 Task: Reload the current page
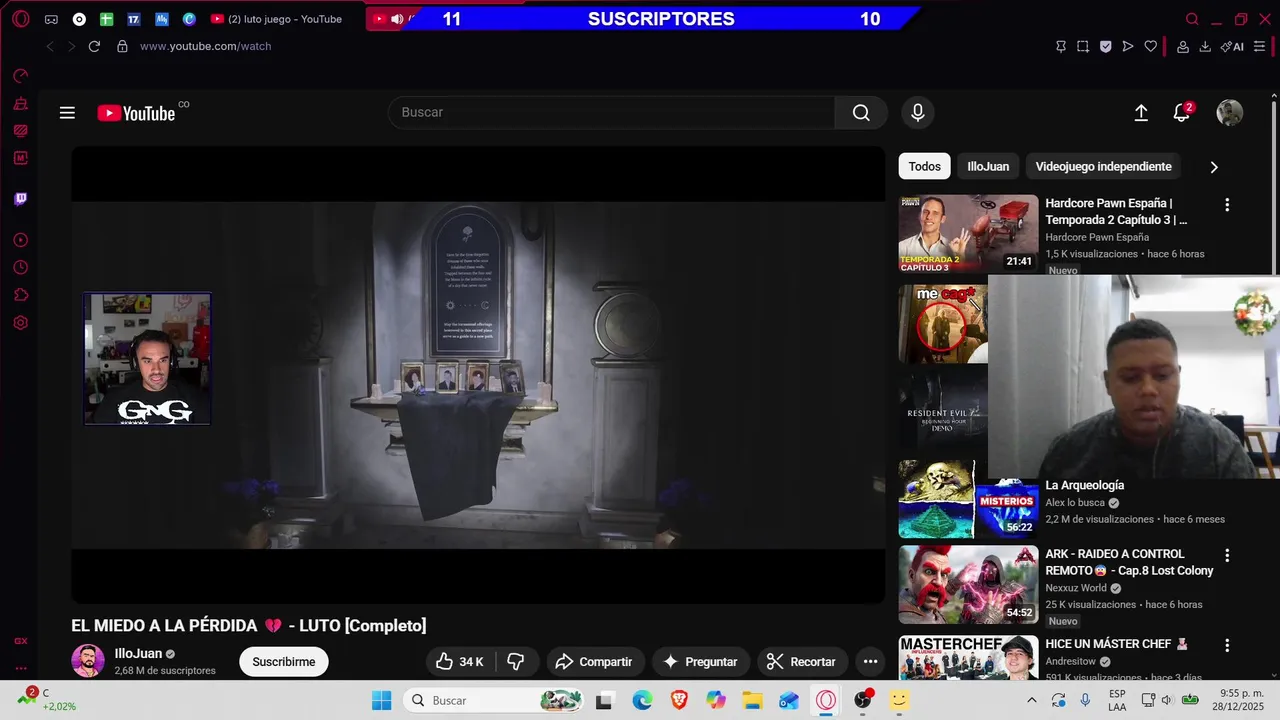(94, 46)
